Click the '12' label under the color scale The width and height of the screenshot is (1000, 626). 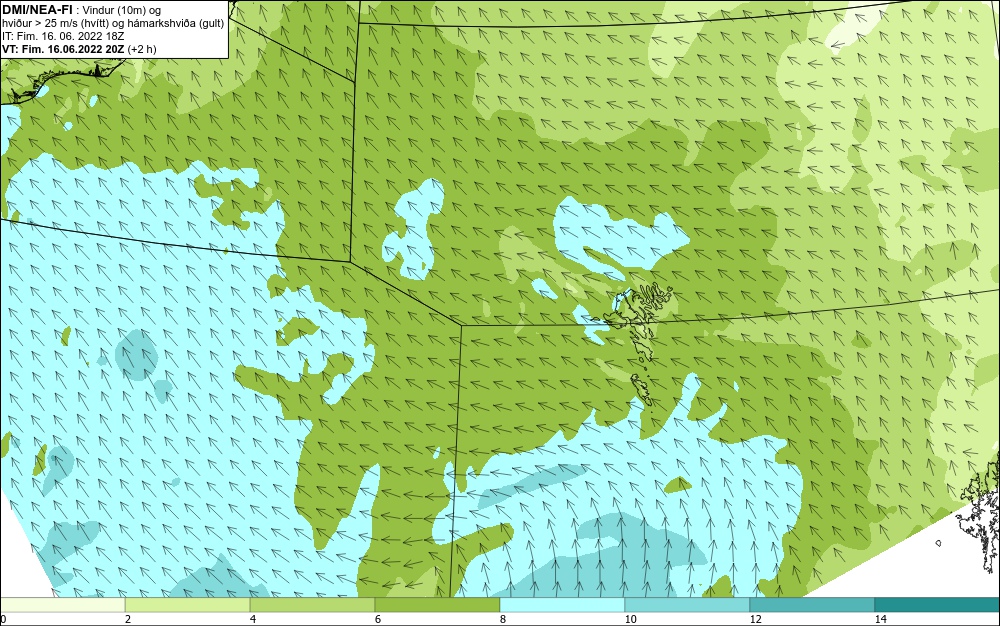click(756, 620)
